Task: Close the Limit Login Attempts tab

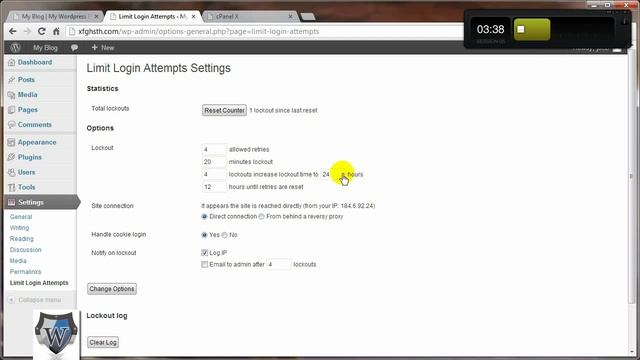Action: [x=193, y=17]
